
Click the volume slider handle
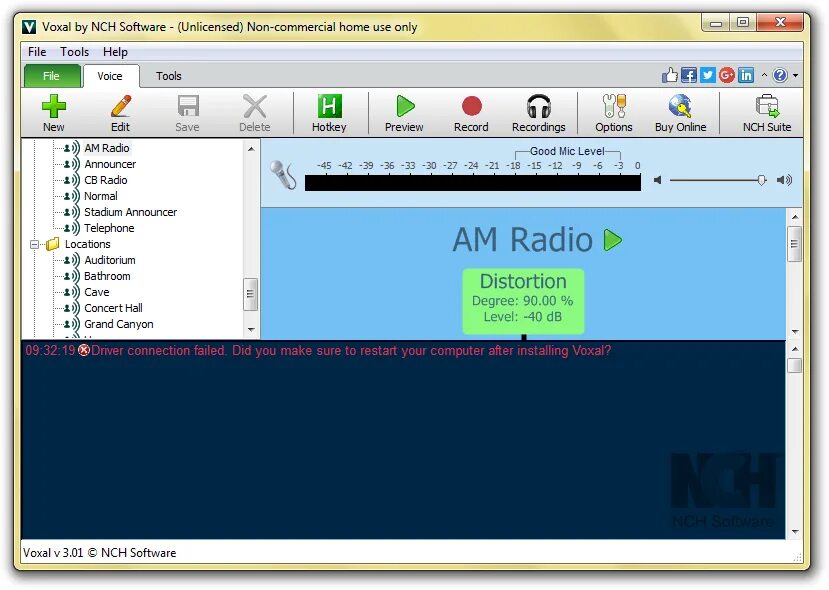coord(761,180)
